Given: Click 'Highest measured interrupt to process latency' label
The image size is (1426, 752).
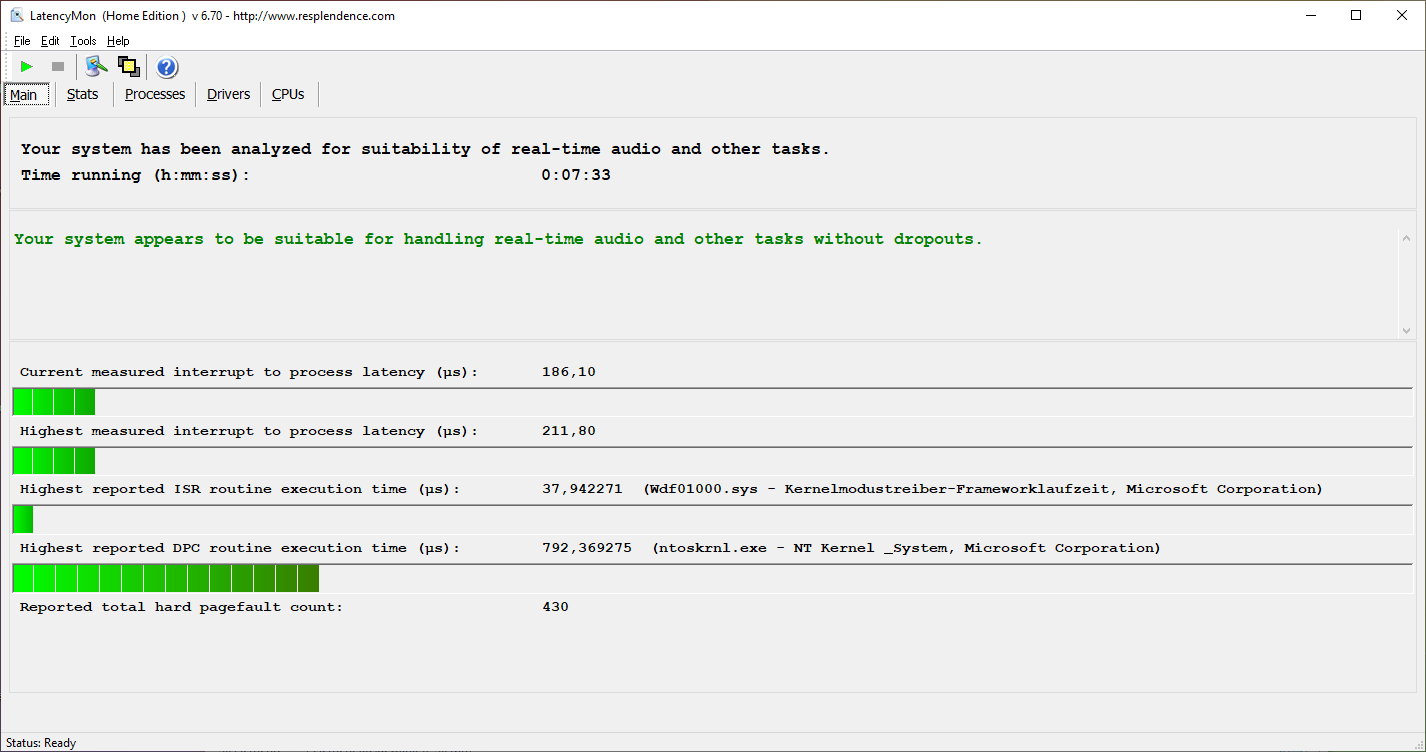Looking at the screenshot, I should tap(249, 431).
